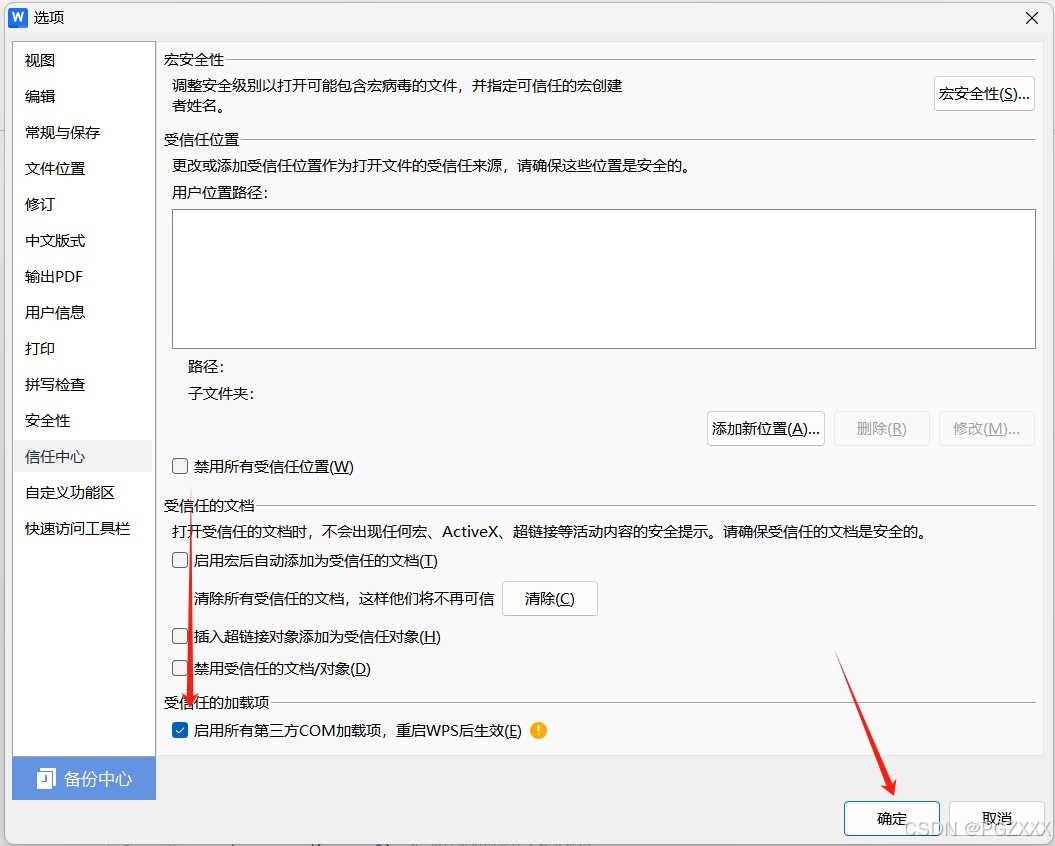Screen dimensions: 1055x846
Task: Select the 视图 category
Action: (x=83, y=60)
